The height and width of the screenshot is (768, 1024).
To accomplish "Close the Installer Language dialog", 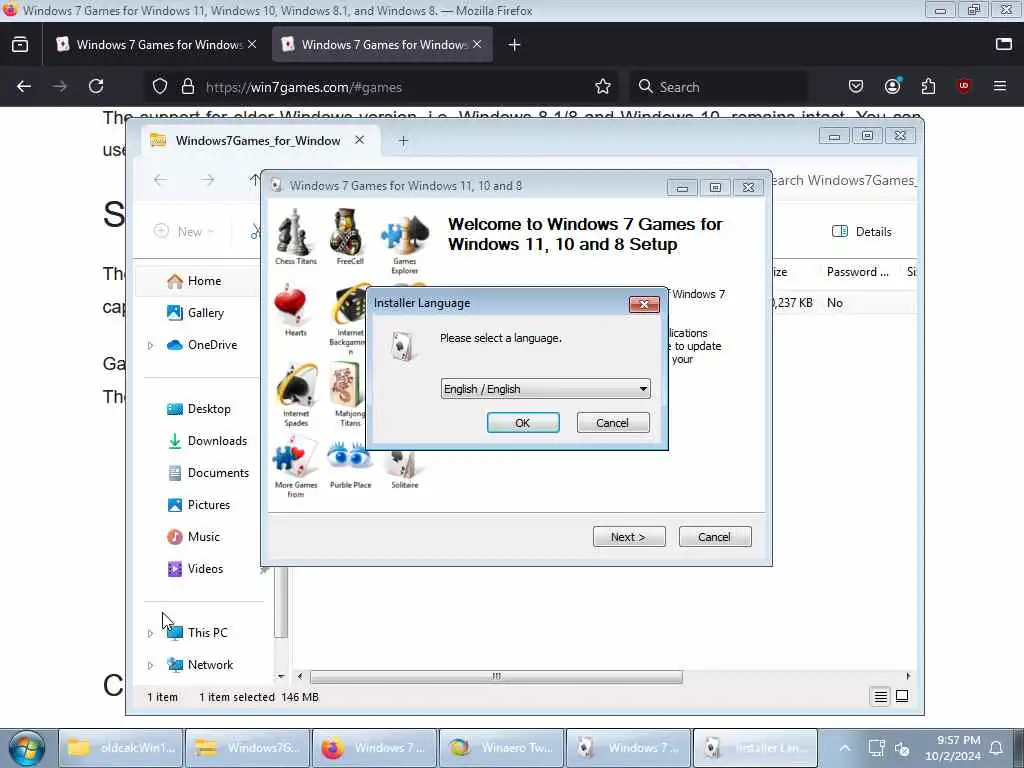I will [644, 304].
